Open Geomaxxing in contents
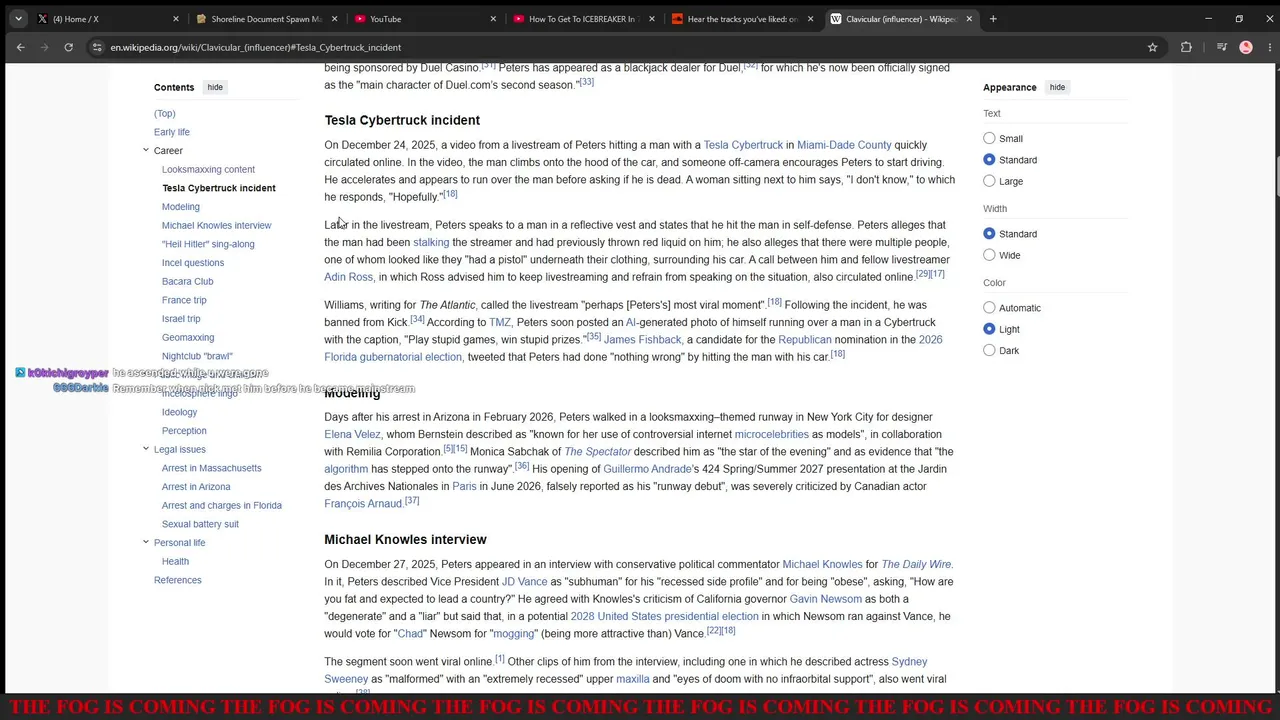Screen dimensions: 1280x720 (188, 337)
